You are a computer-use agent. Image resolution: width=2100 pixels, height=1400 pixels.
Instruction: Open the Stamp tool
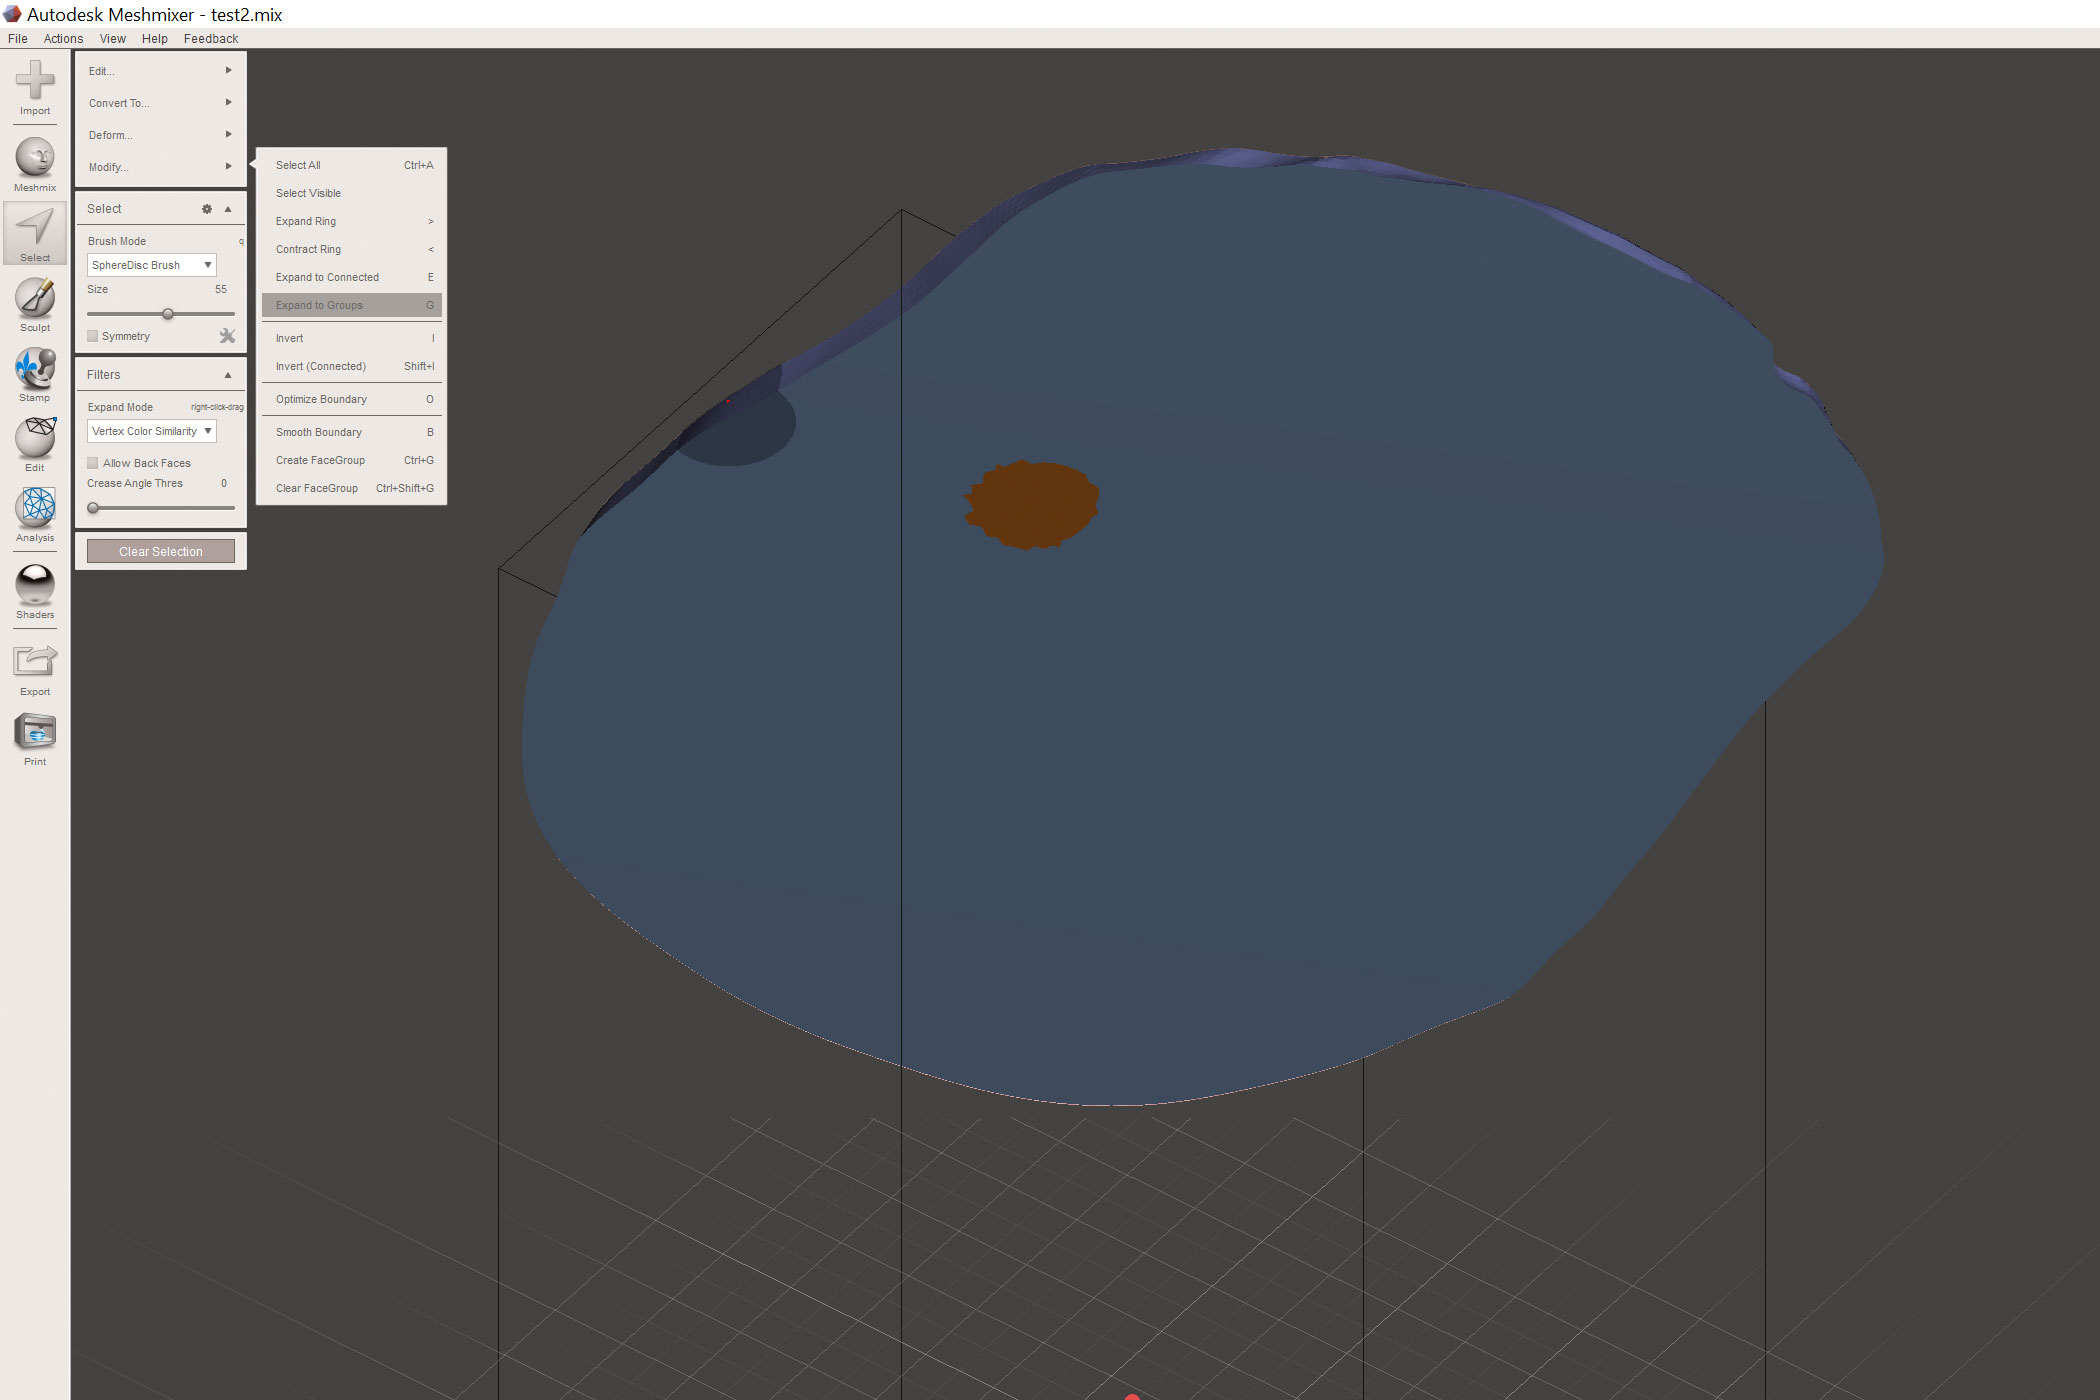[35, 369]
